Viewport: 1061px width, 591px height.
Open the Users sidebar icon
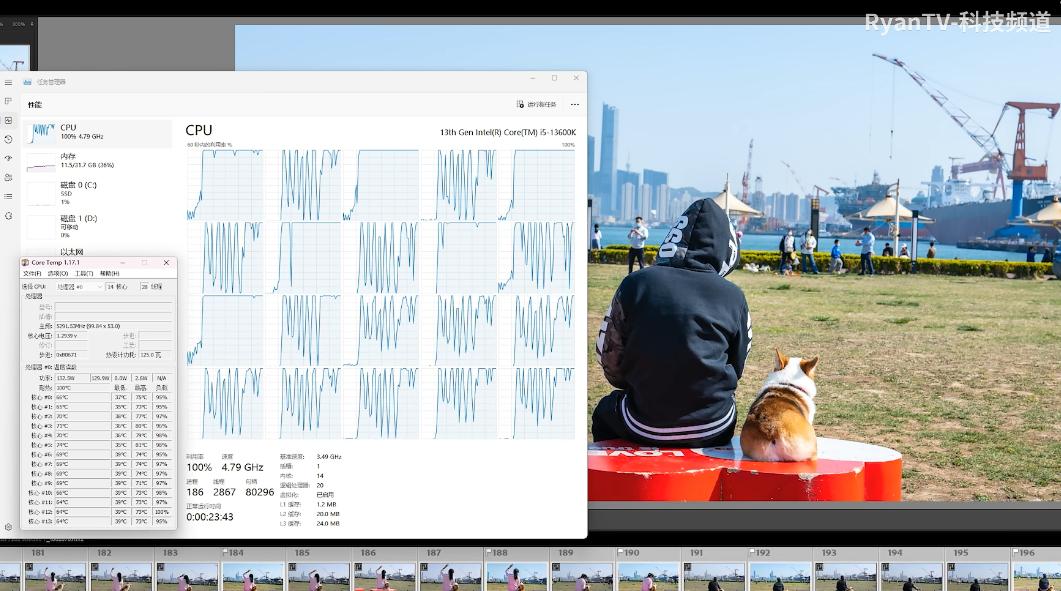point(8,177)
